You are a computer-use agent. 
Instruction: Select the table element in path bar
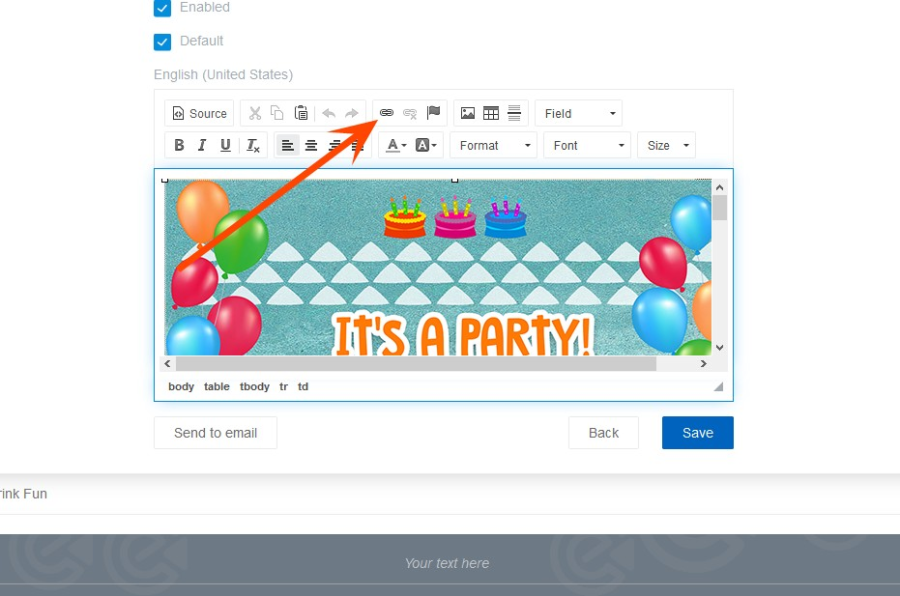(217, 386)
